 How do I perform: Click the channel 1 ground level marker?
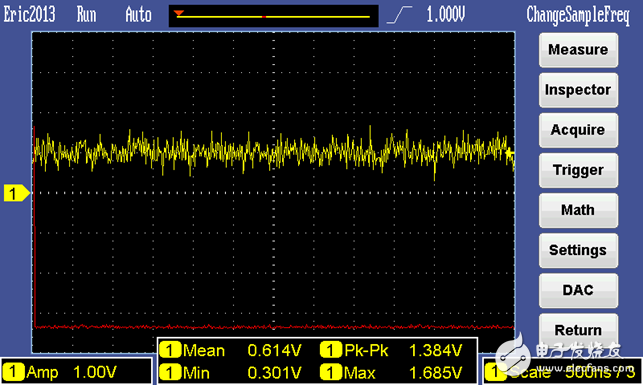(17, 193)
